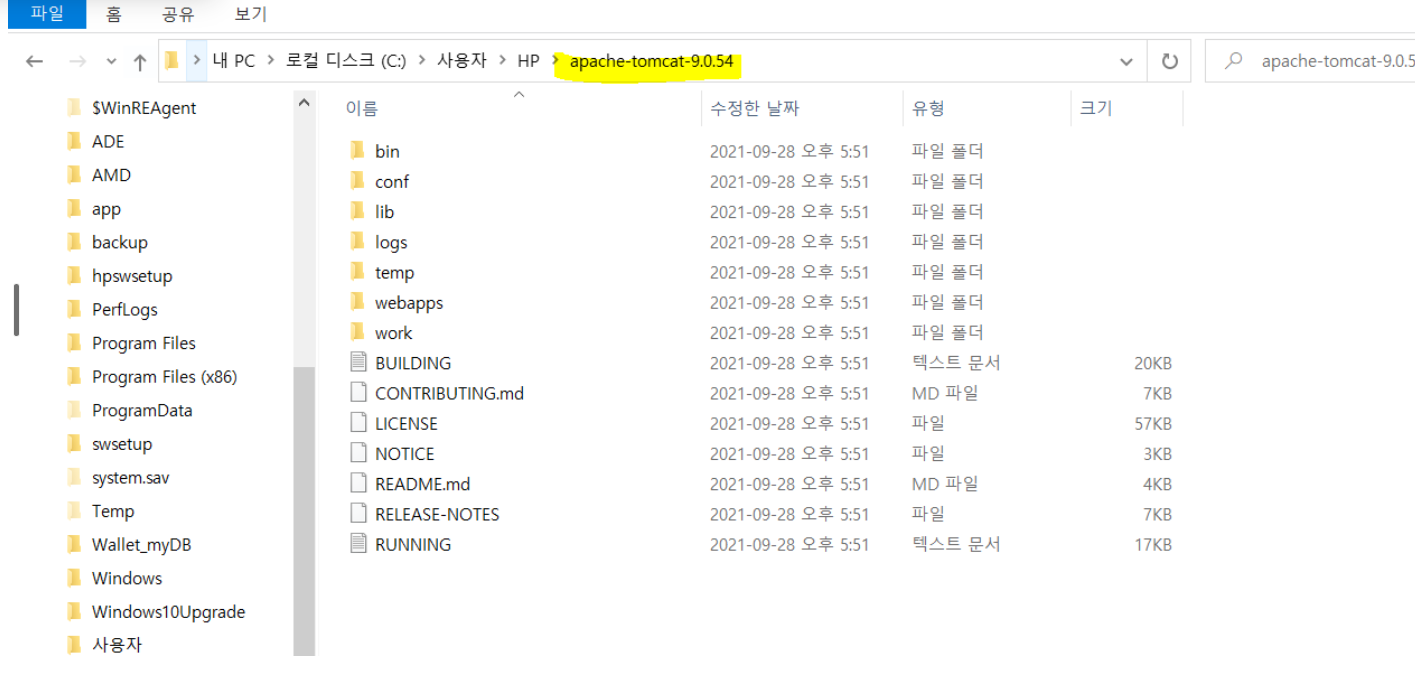
Task: Select the bin folder icon
Action: [358, 151]
